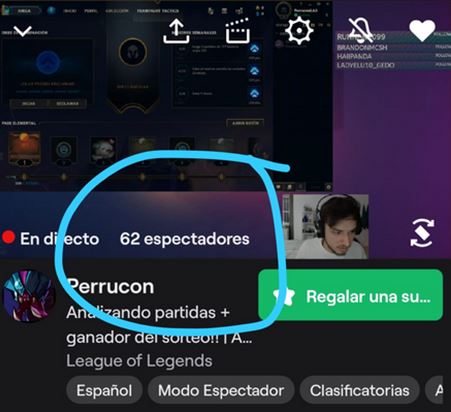Screen dimensions: 451x412
Task: Select the Clasificatorias tag
Action: pyautogui.click(x=359, y=390)
